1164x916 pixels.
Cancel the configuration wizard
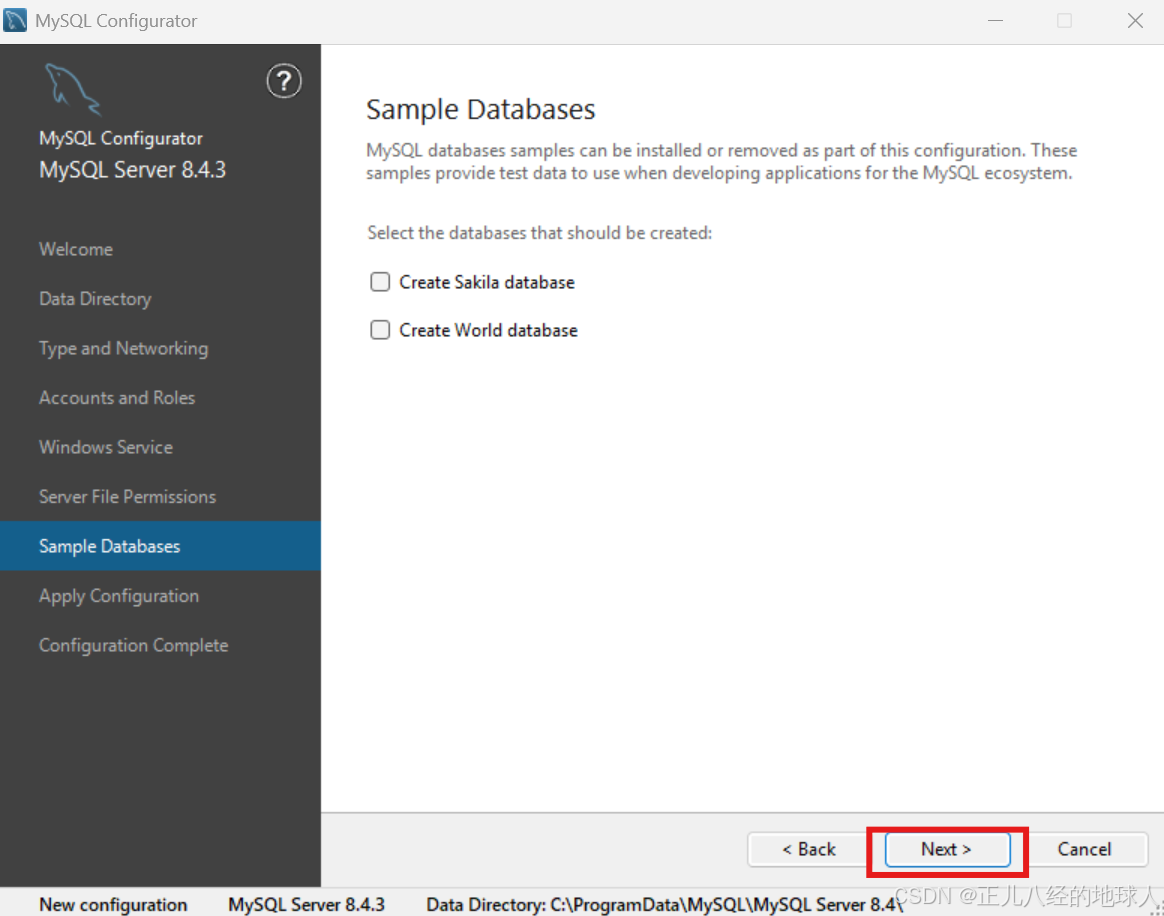tap(1084, 849)
